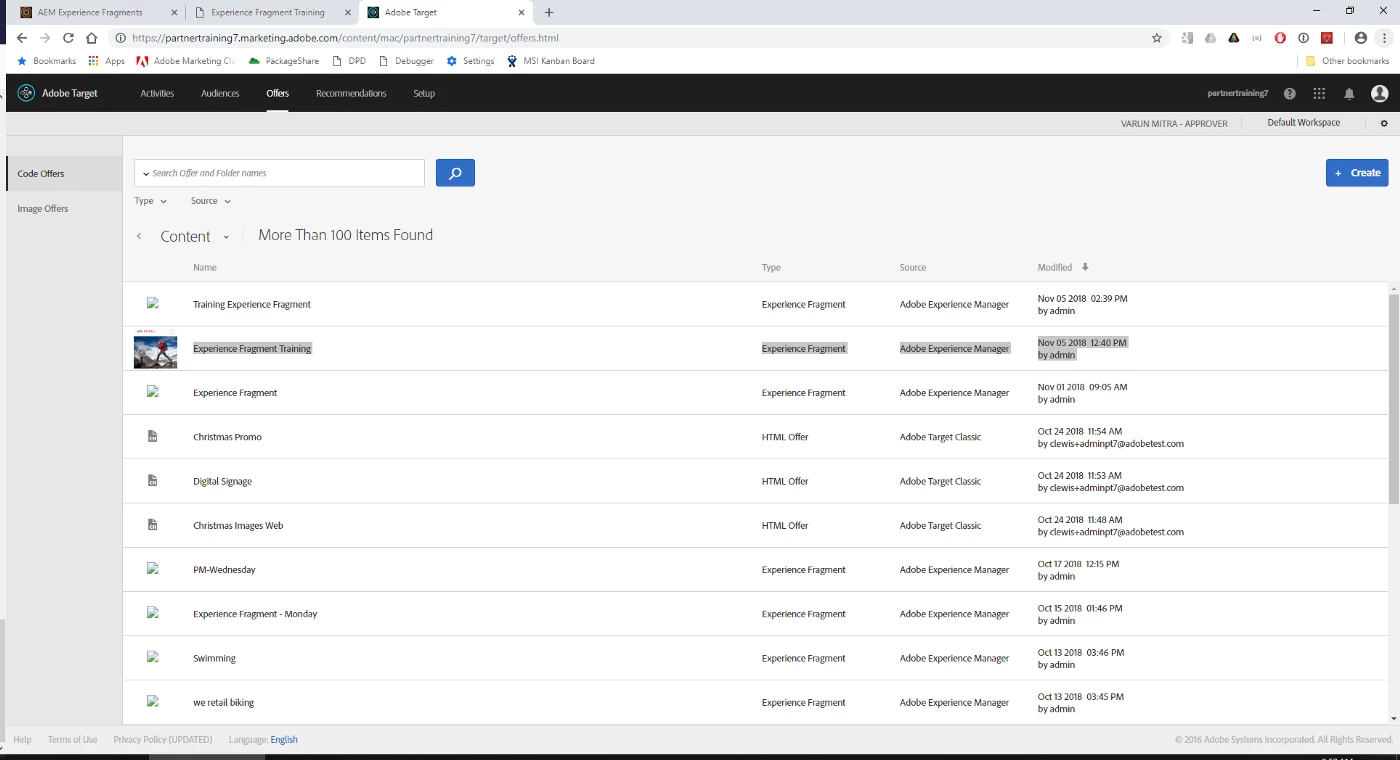Click the back chevron beside Content
The width and height of the screenshot is (1400, 760).
139,237
